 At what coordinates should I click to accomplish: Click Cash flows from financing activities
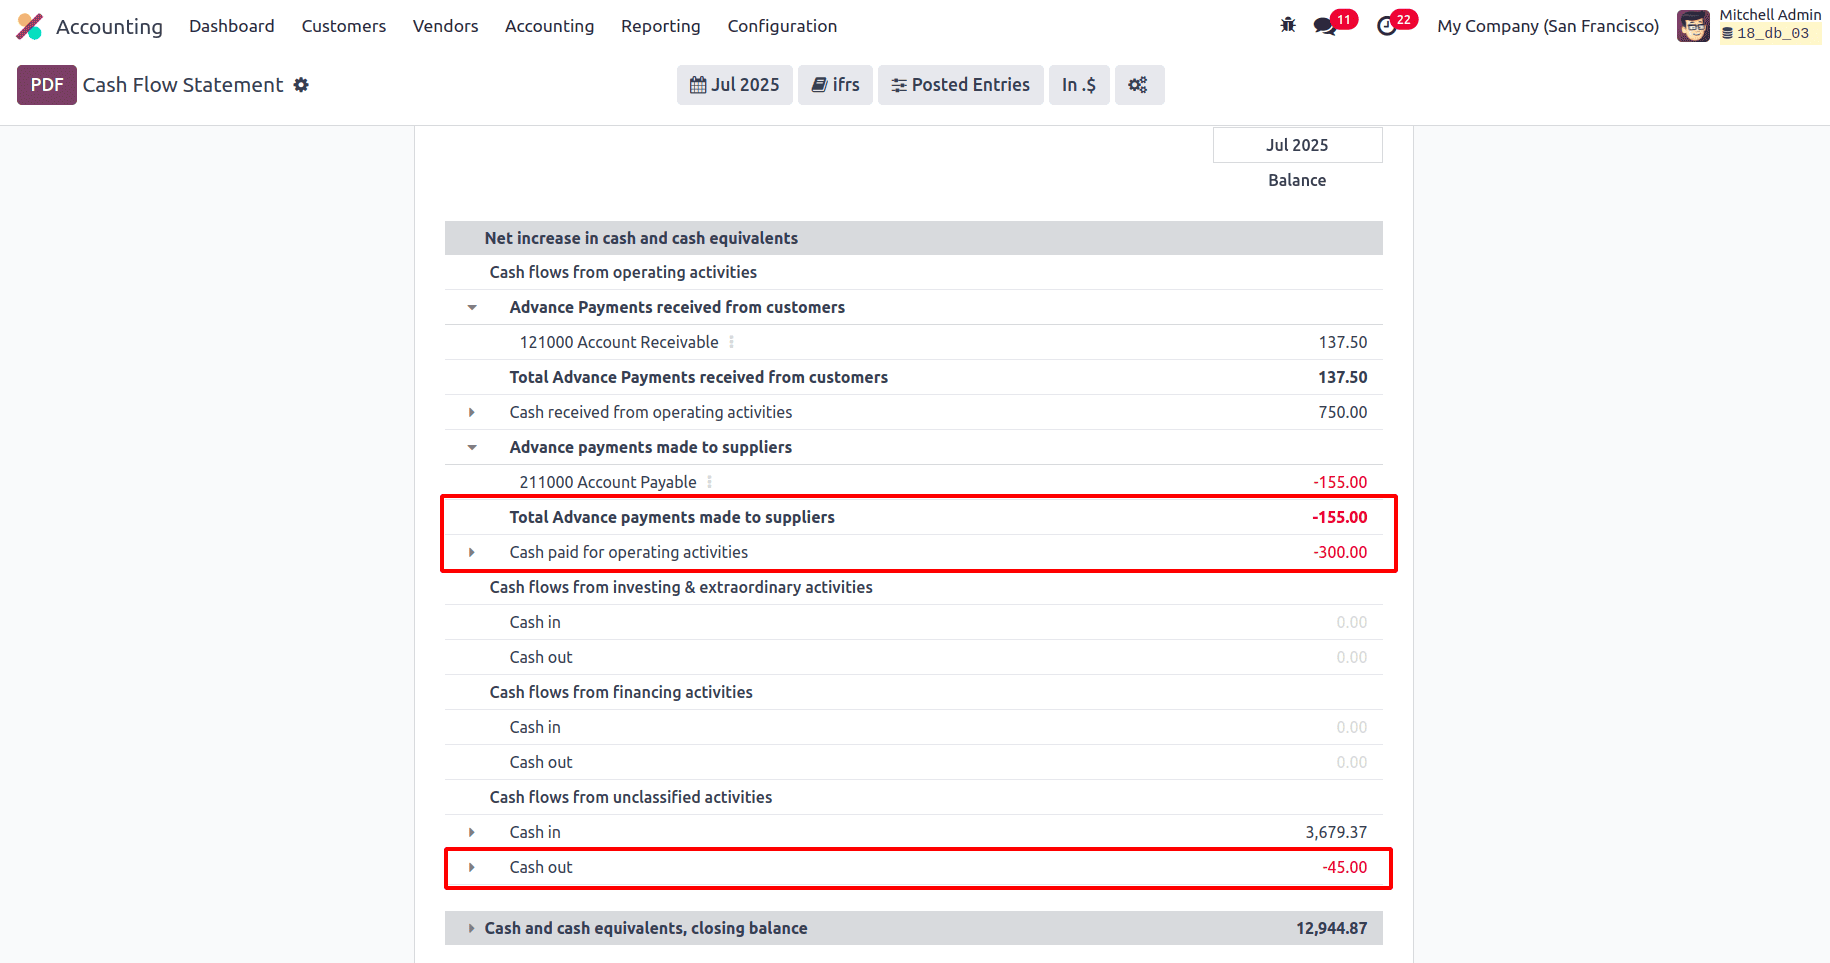click(x=621, y=692)
